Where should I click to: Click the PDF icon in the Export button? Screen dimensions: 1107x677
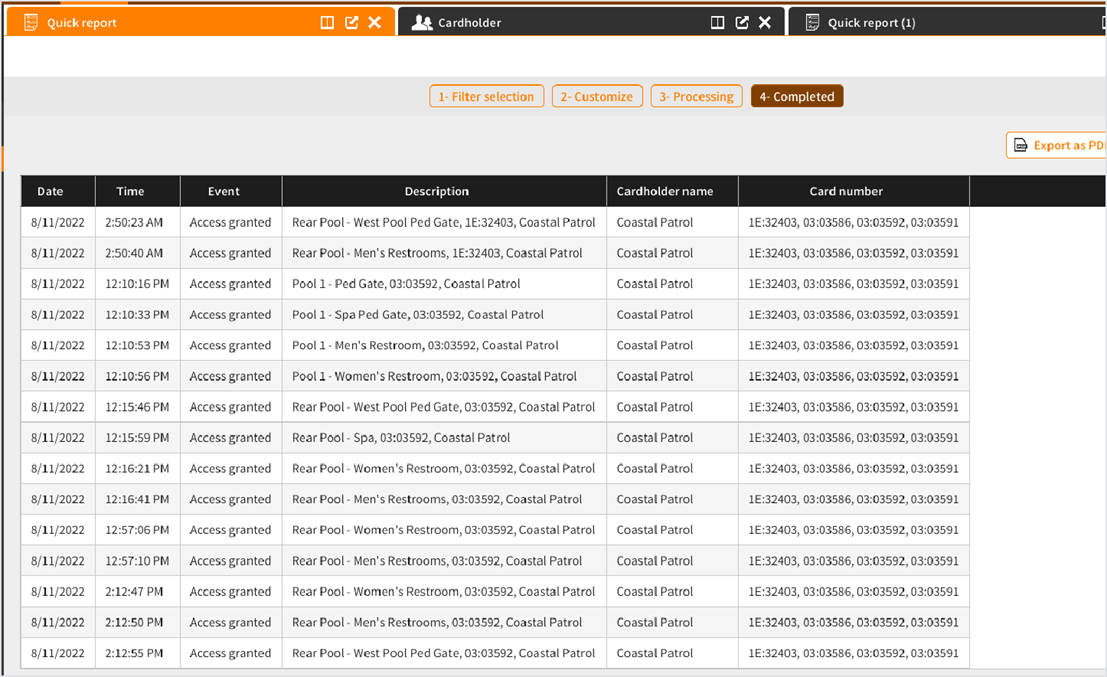click(1021, 146)
